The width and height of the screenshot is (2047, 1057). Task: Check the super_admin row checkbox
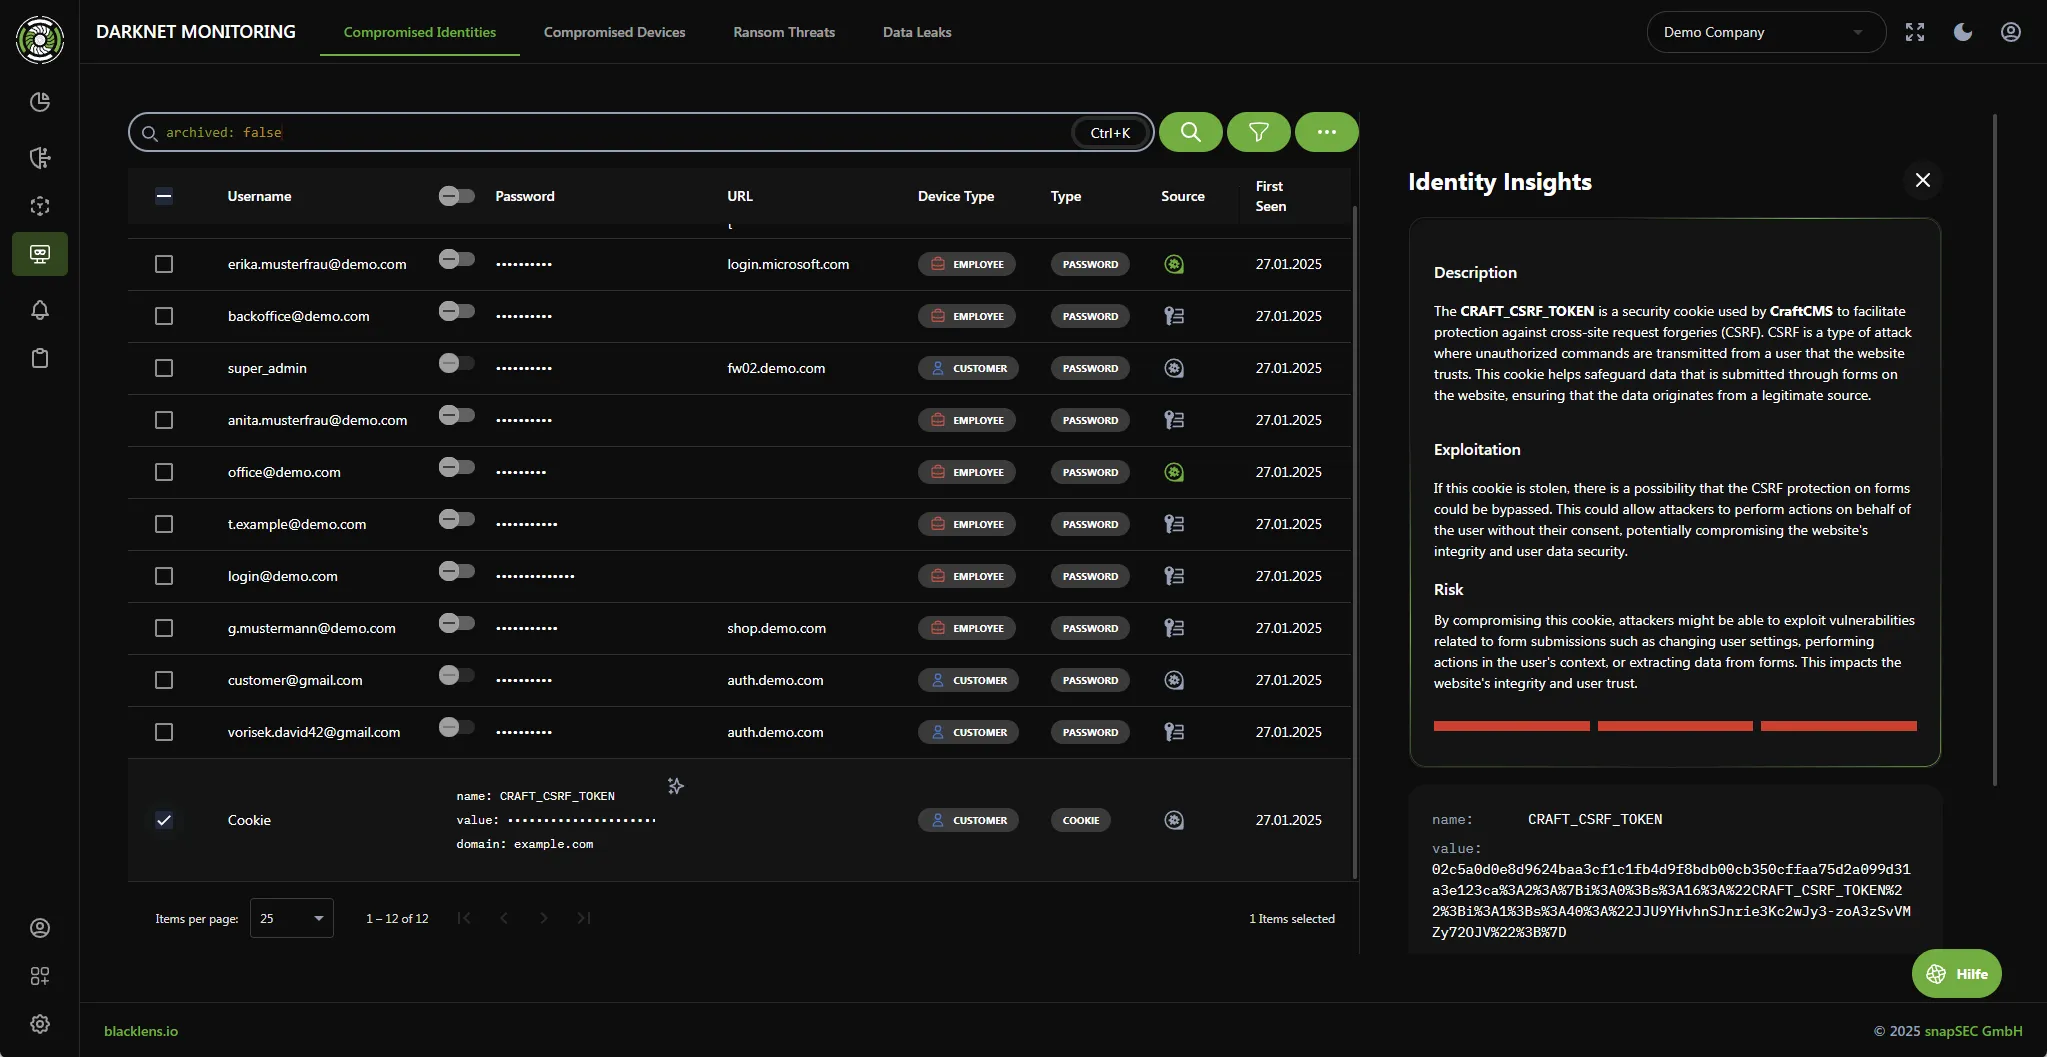click(x=164, y=368)
